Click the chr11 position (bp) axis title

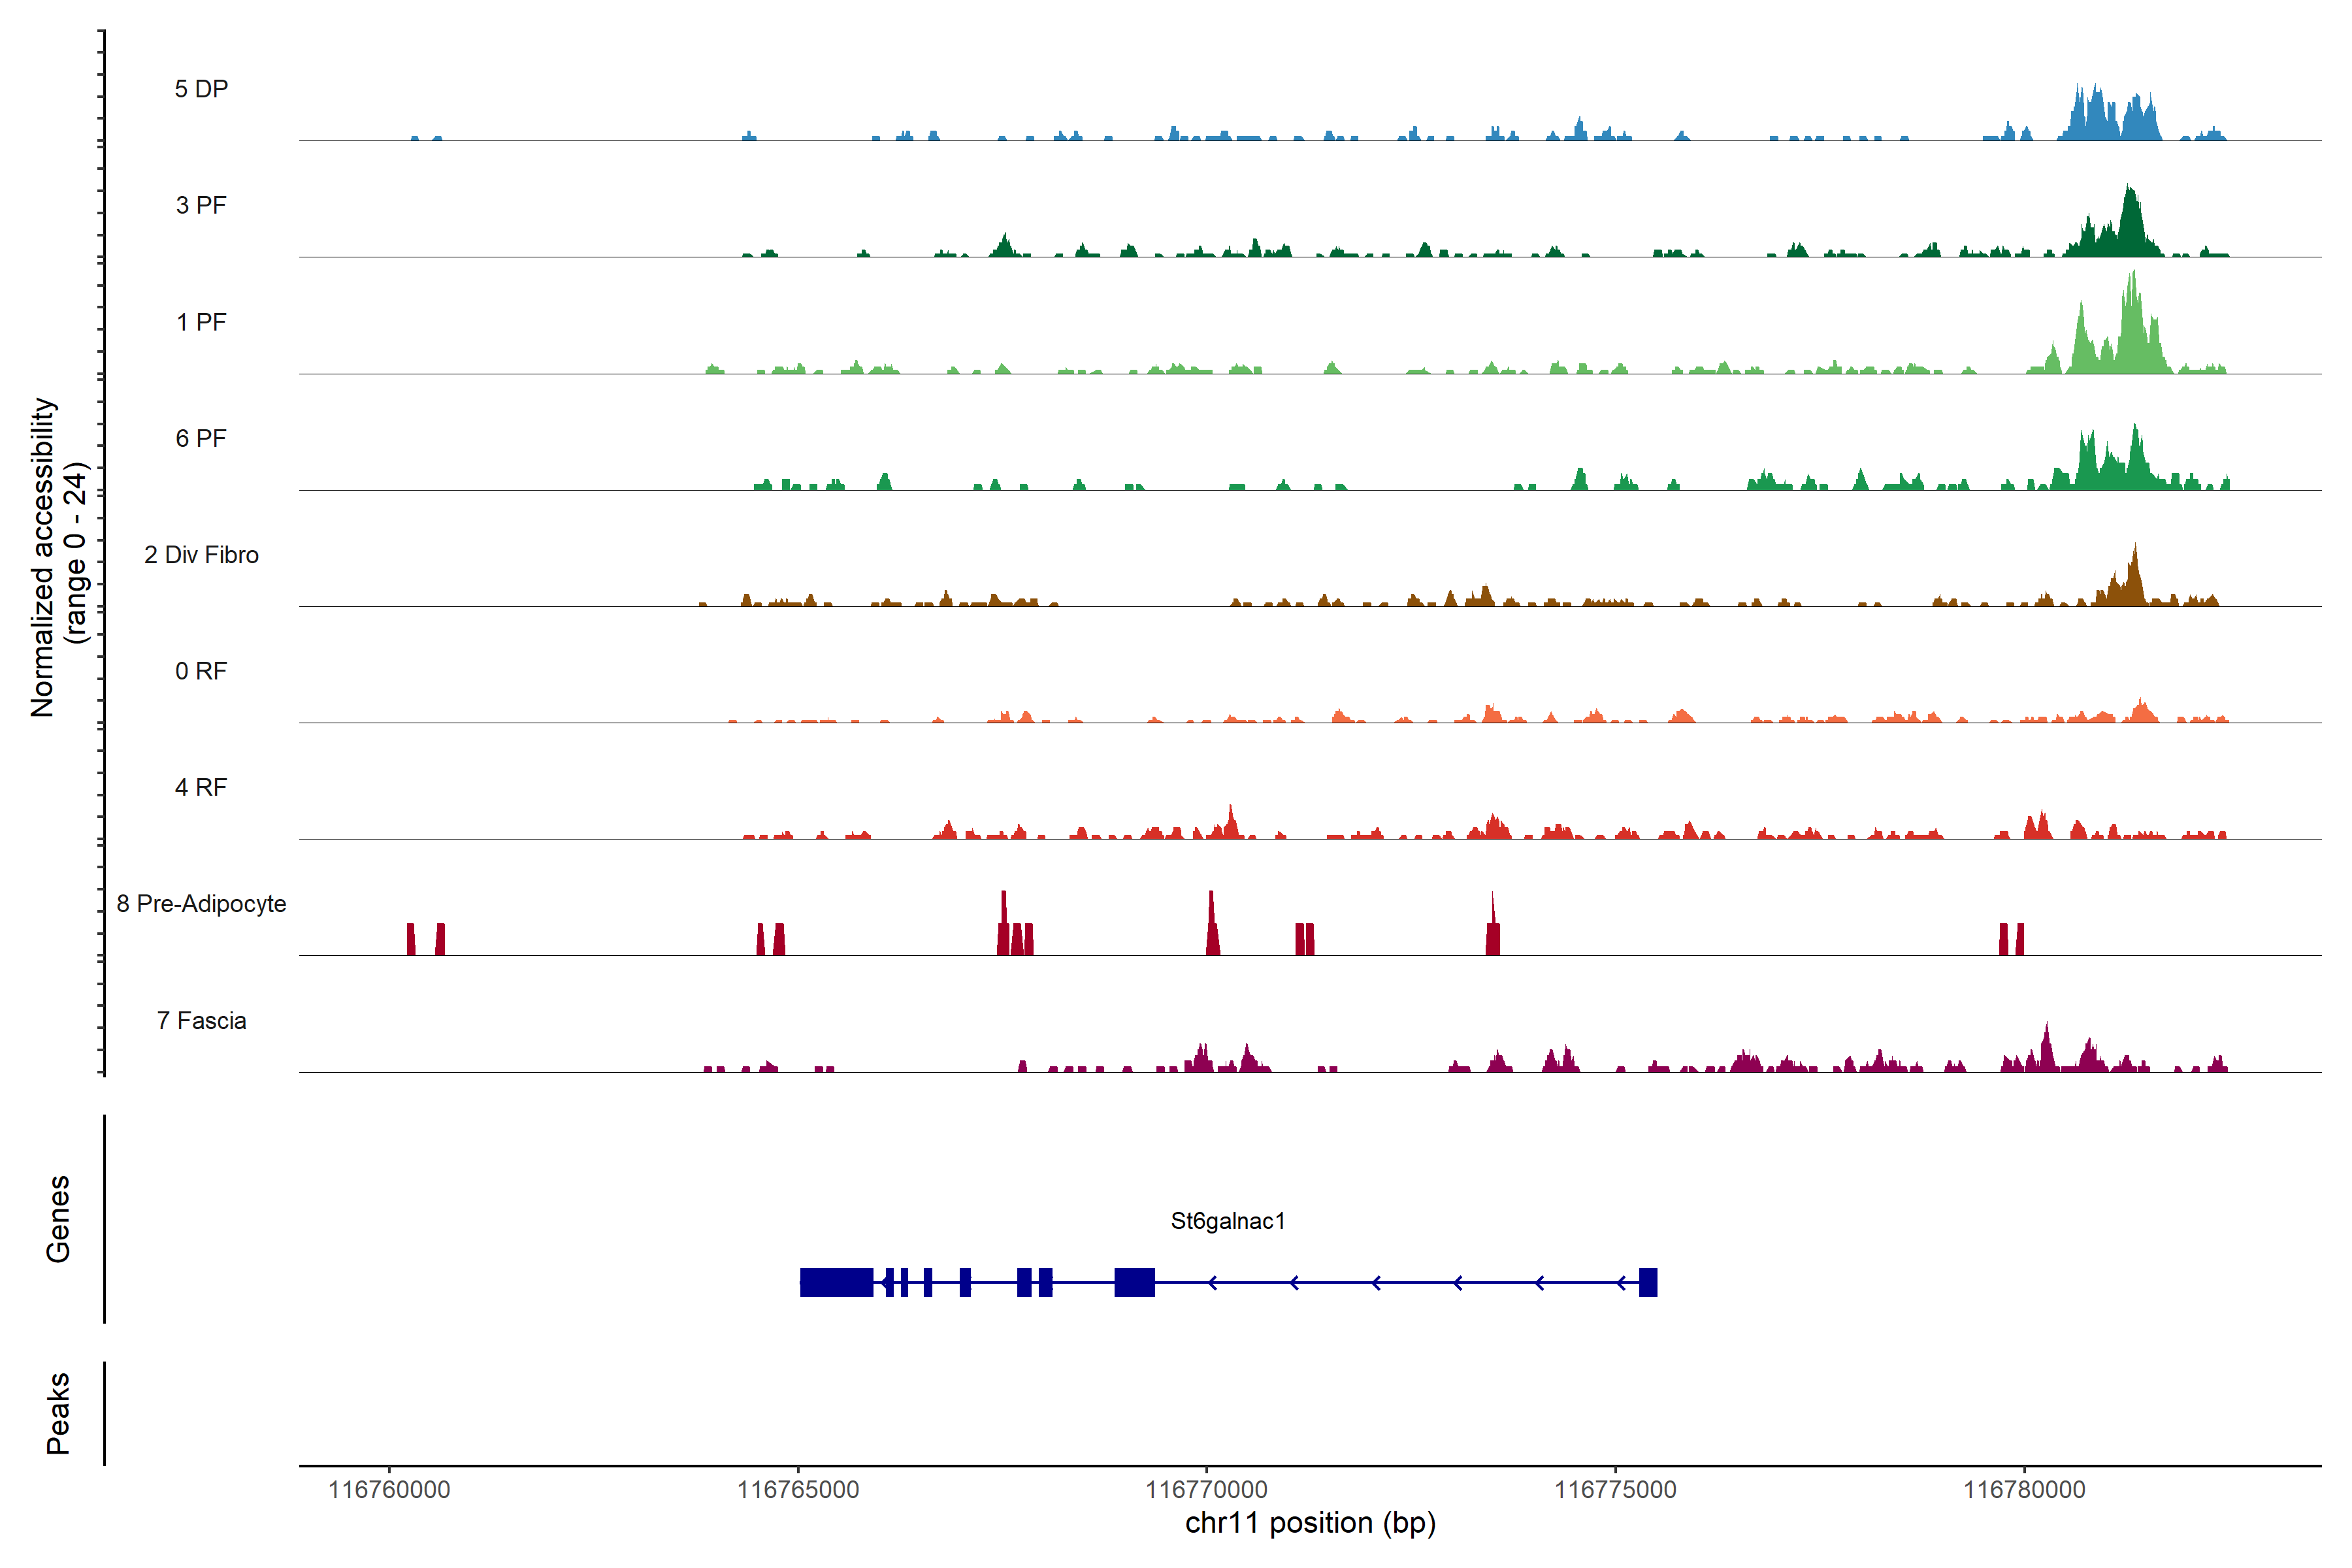[x=1310, y=1523]
